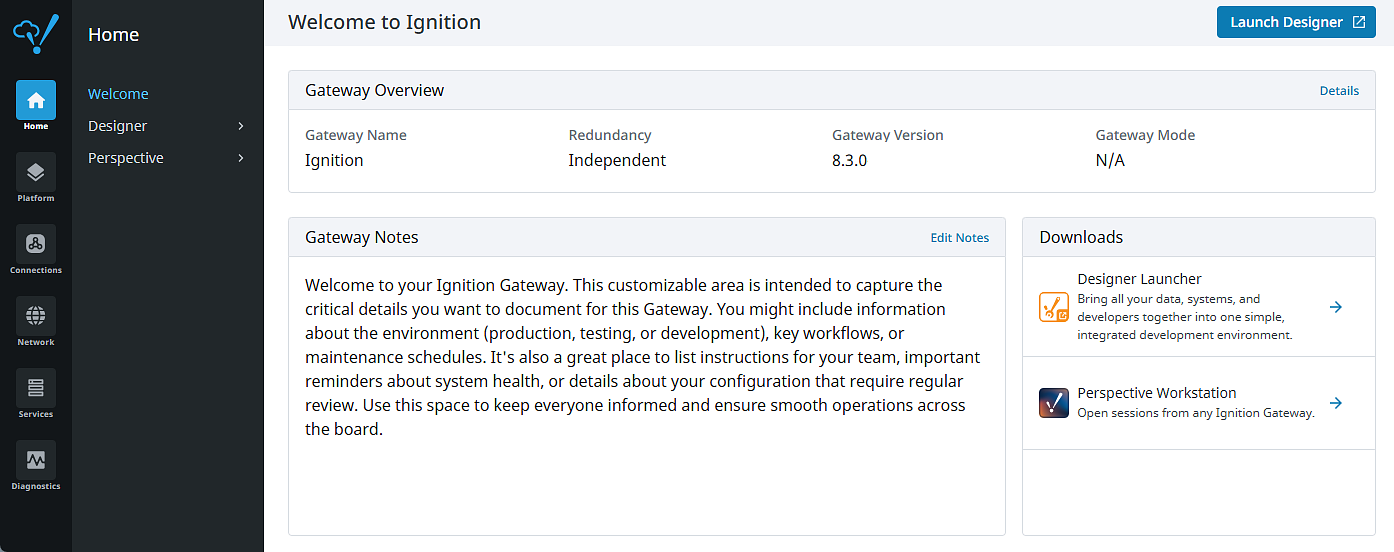Click the external-link icon on Launch Designer
The height and width of the screenshot is (552, 1394).
[x=1358, y=22]
